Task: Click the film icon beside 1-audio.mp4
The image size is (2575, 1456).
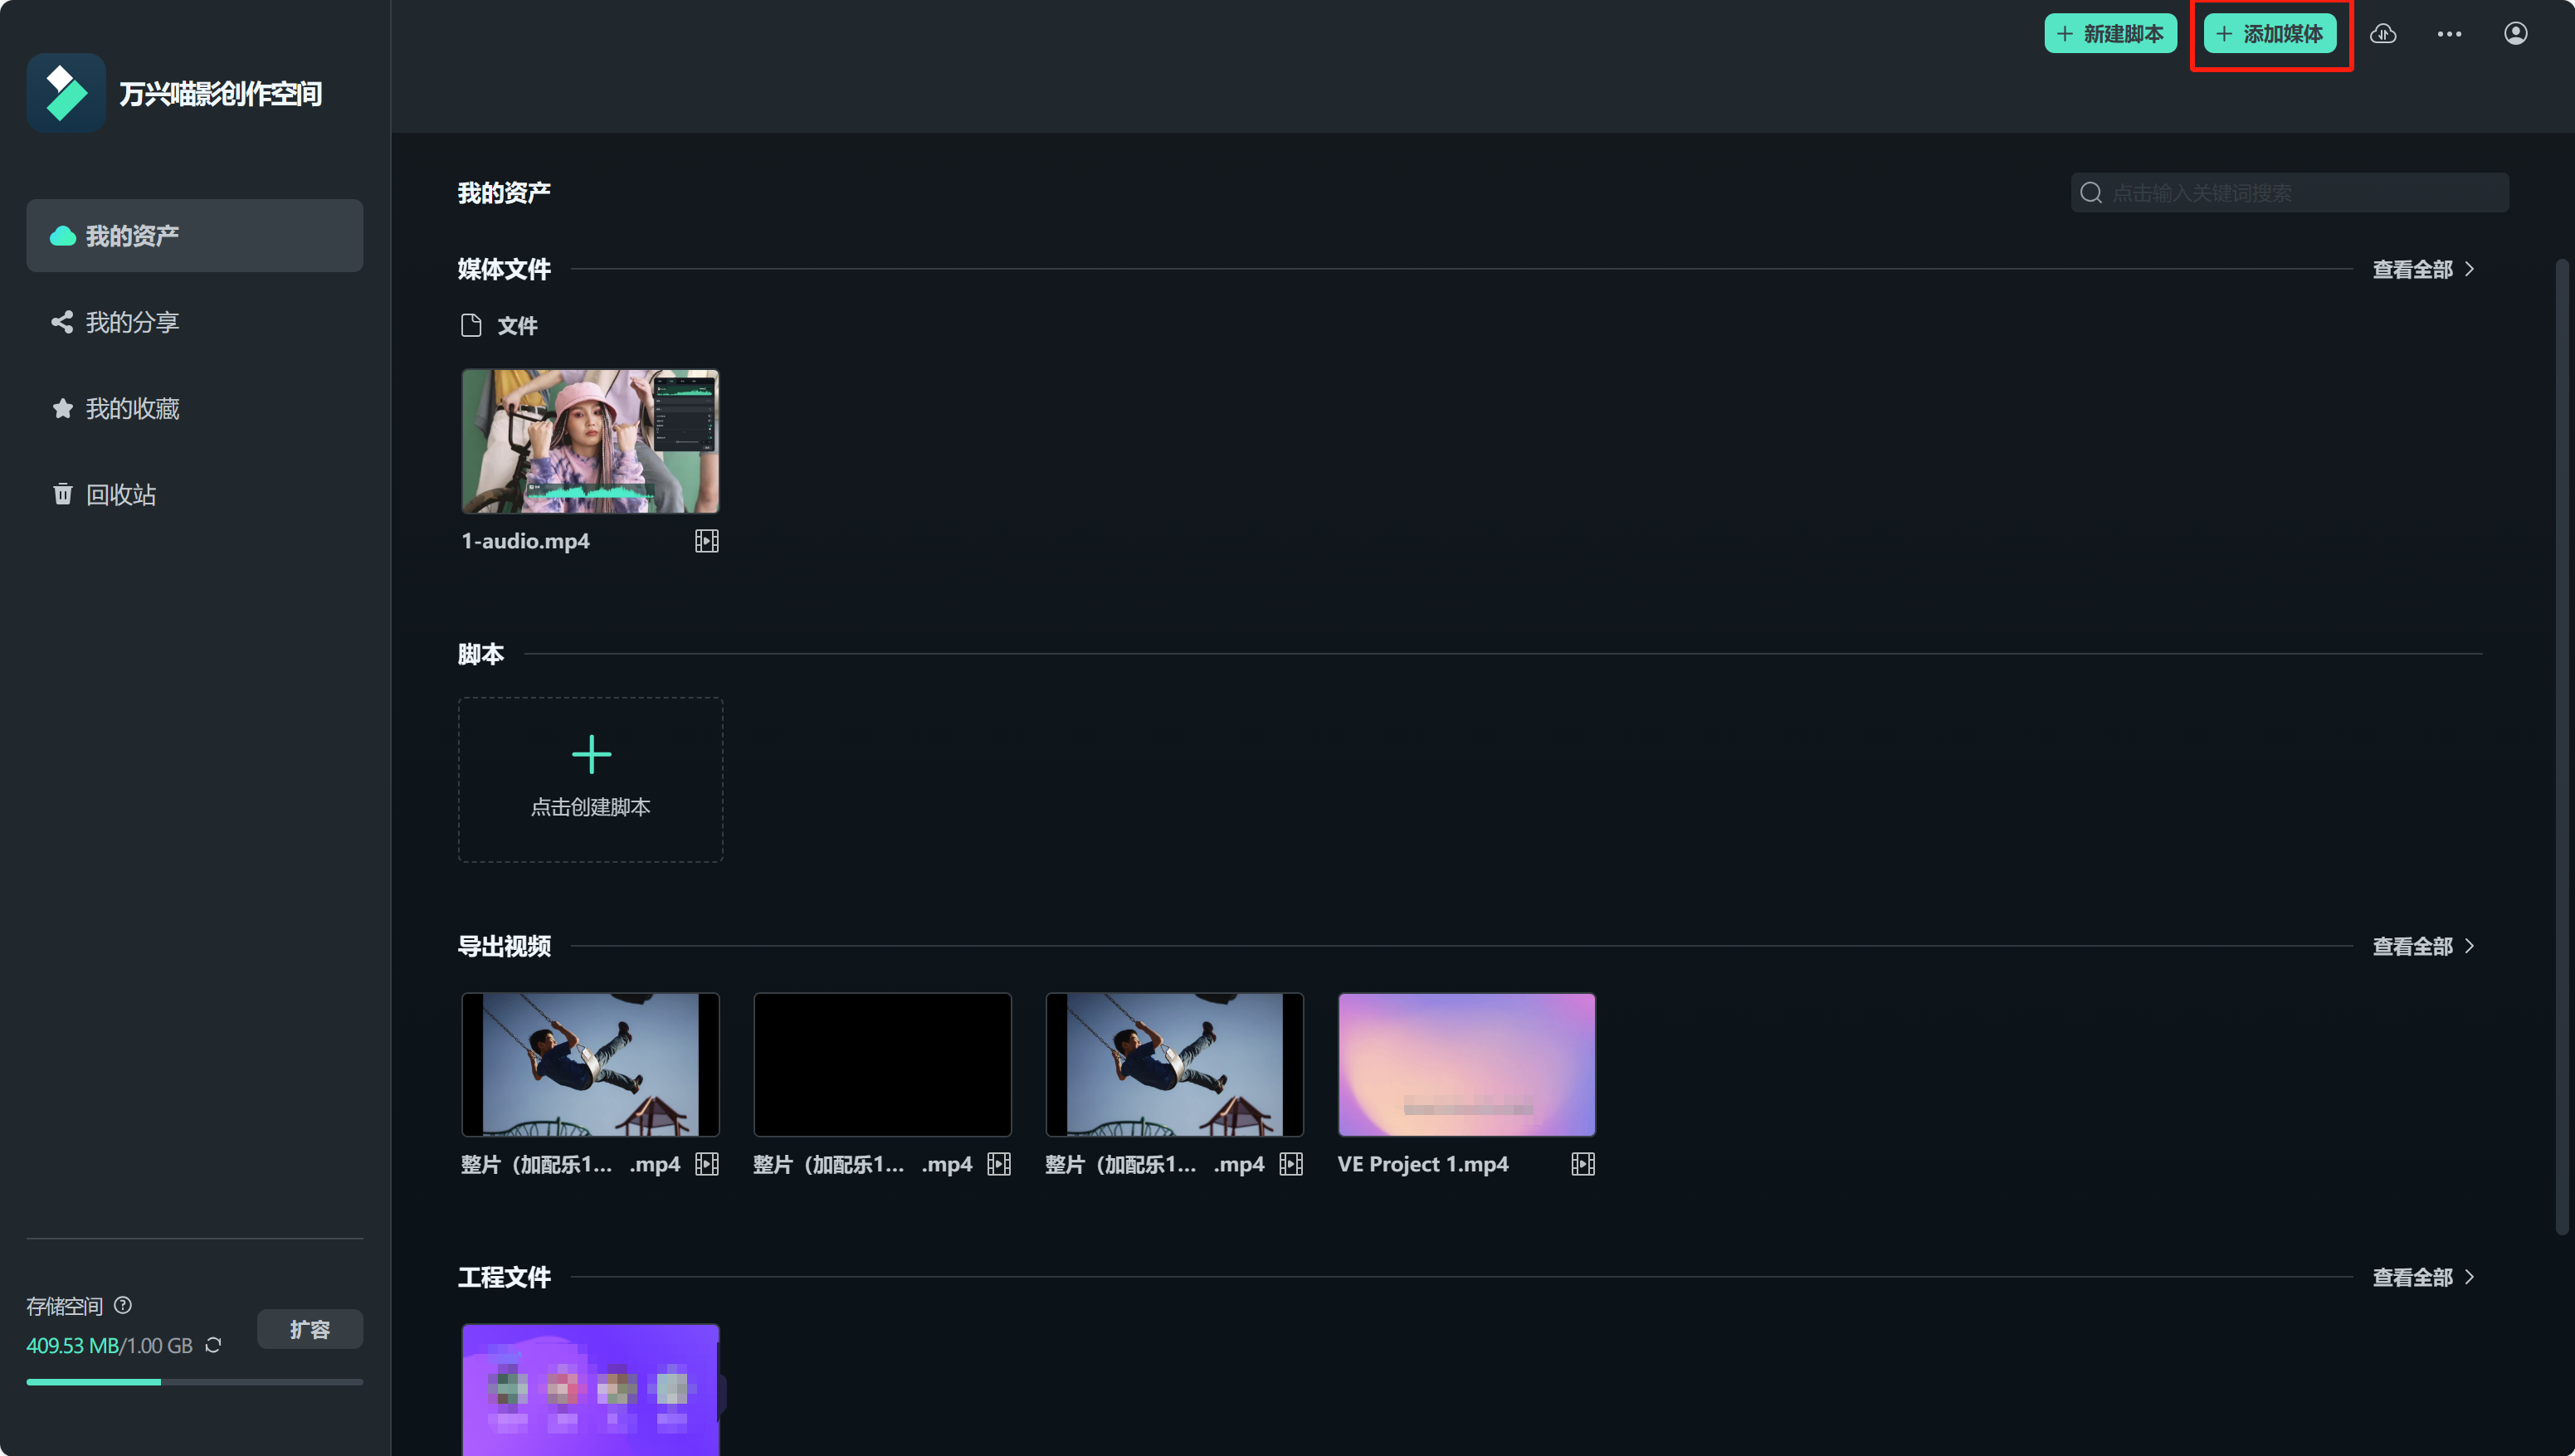Action: (x=707, y=541)
